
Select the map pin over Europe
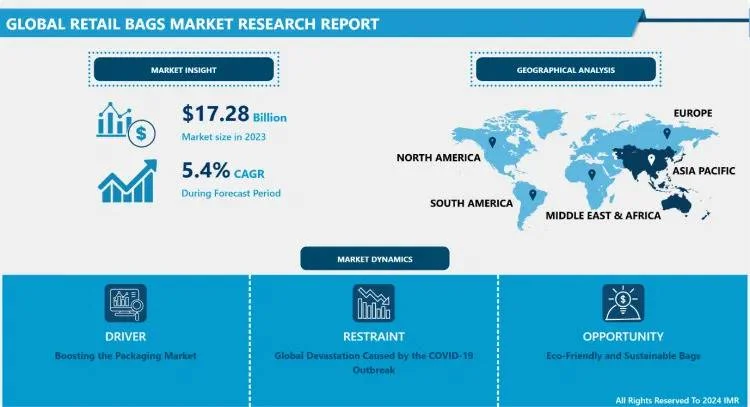[668, 131]
